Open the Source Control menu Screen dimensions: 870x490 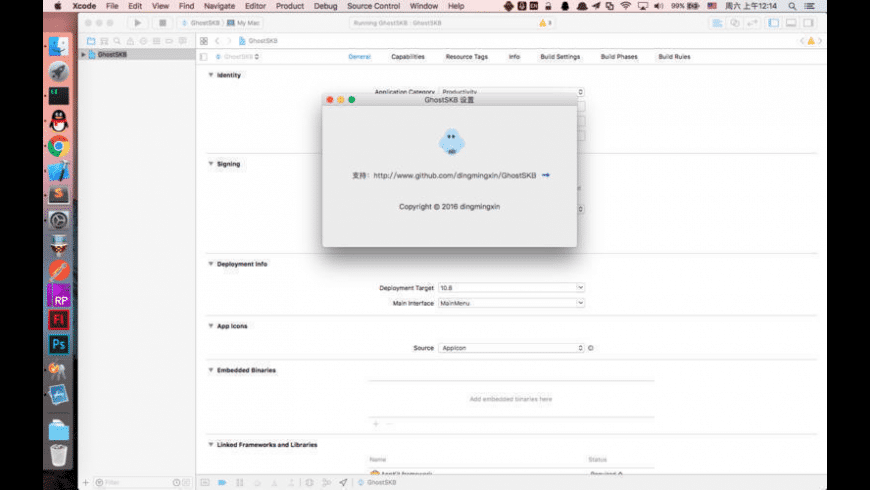pos(373,6)
